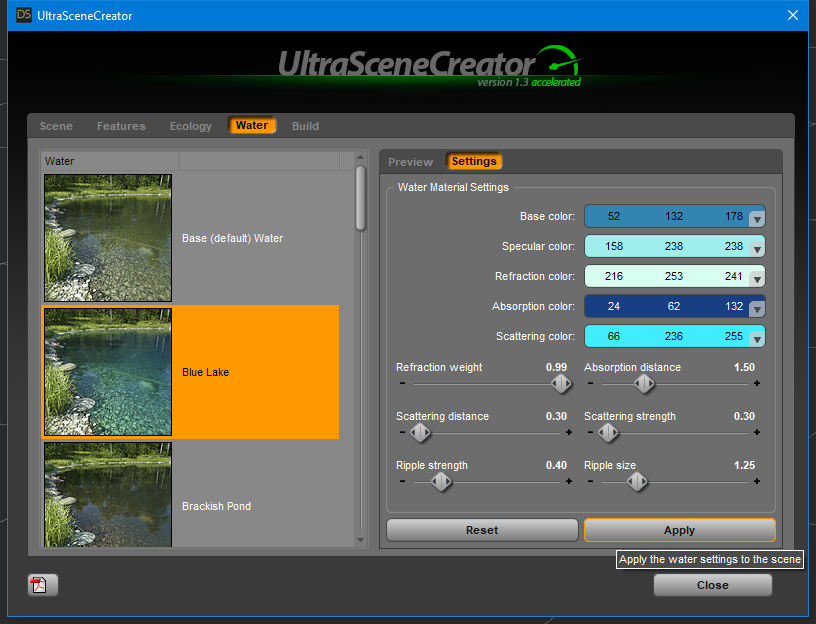Click the Refraction weight value 0.99
Viewport: 816px width, 624px height.
point(556,367)
